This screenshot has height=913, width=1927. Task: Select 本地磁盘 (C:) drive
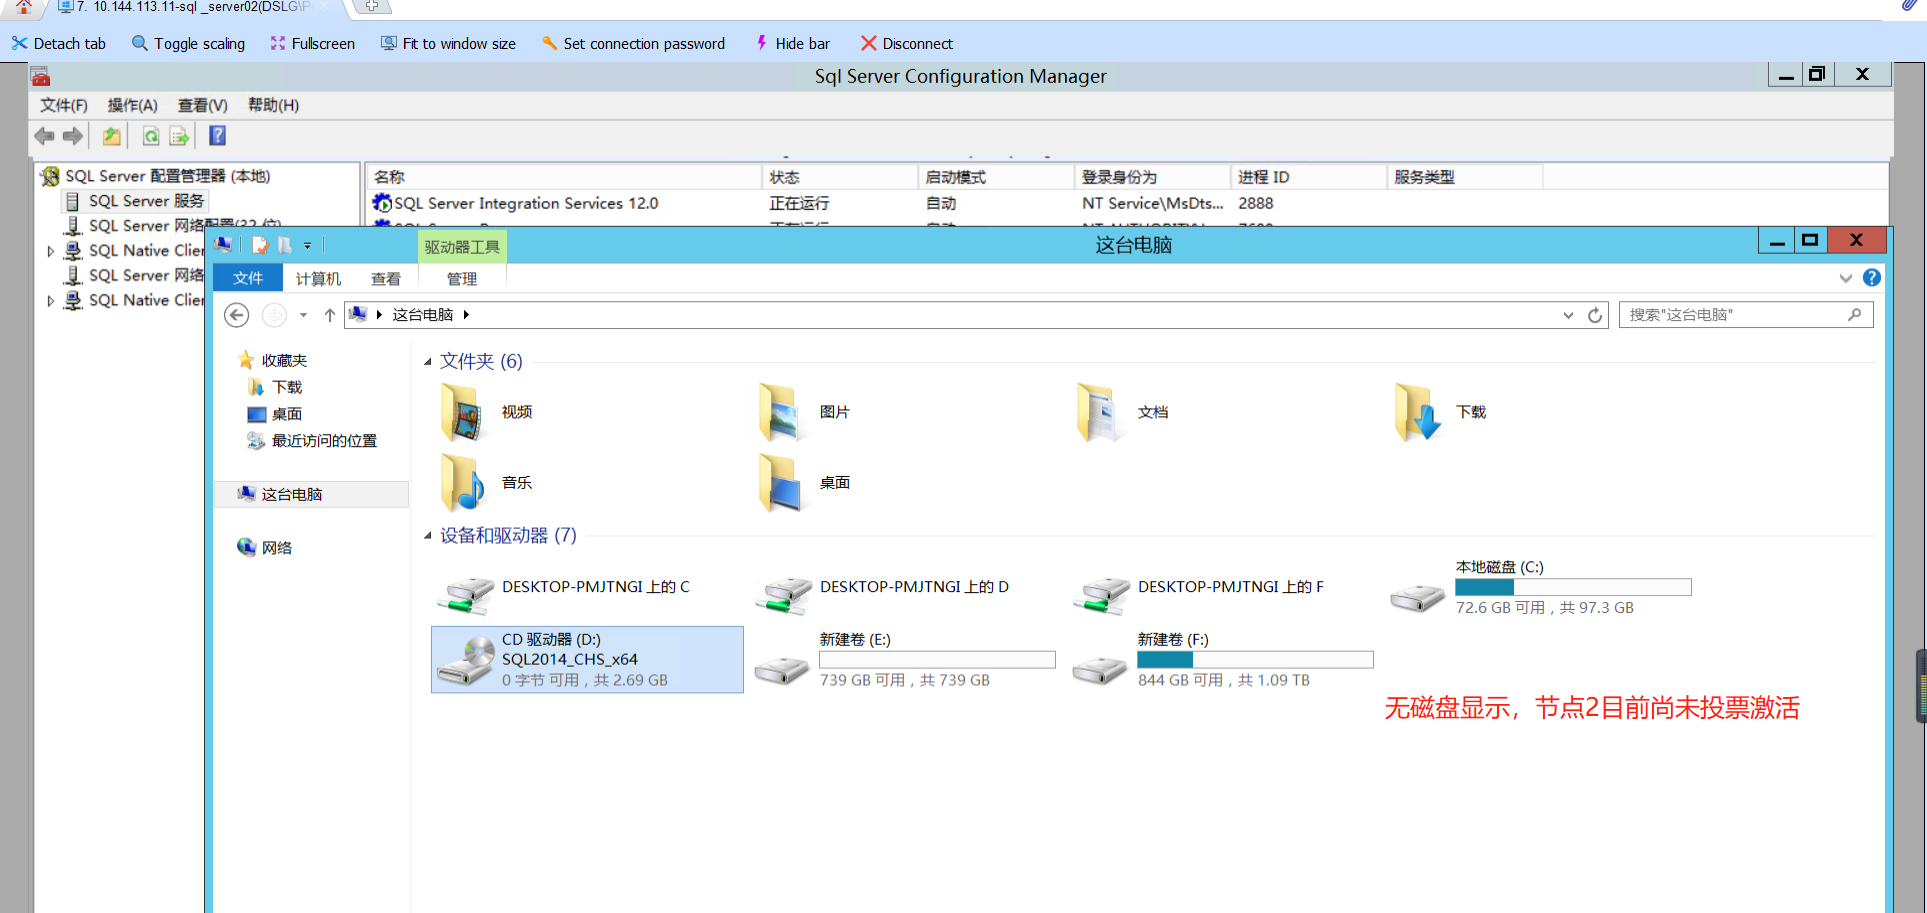(1542, 588)
